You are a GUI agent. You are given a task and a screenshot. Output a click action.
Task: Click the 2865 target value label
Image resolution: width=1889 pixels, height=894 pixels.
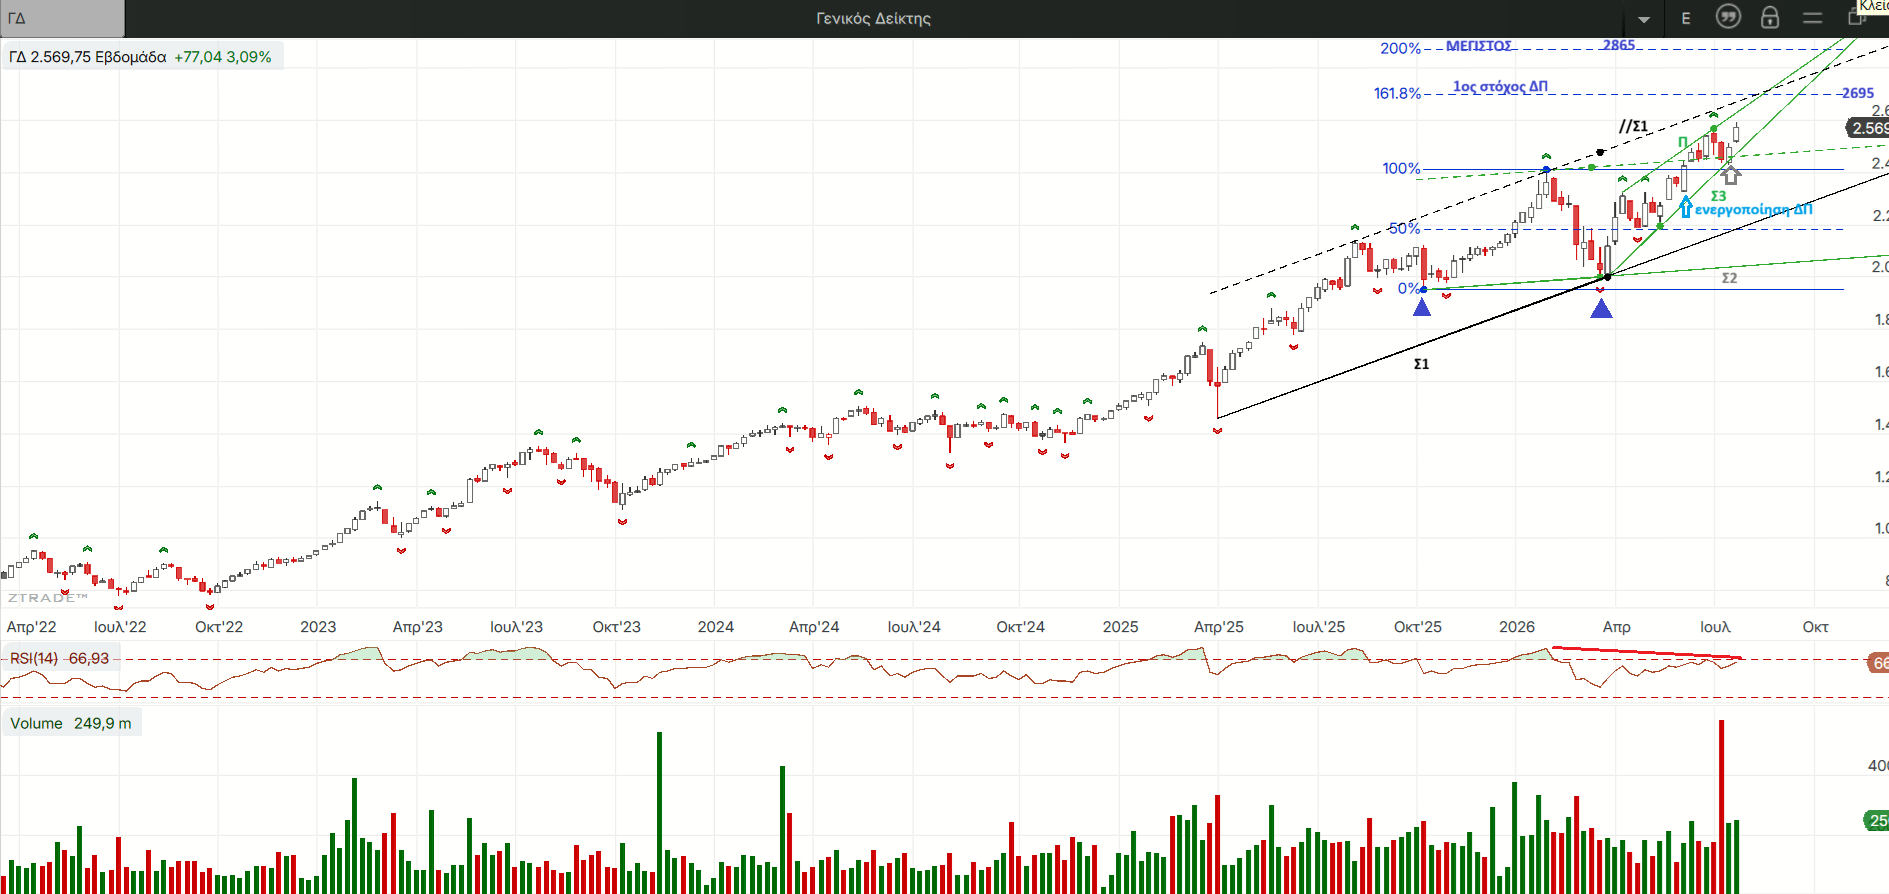point(1618,45)
